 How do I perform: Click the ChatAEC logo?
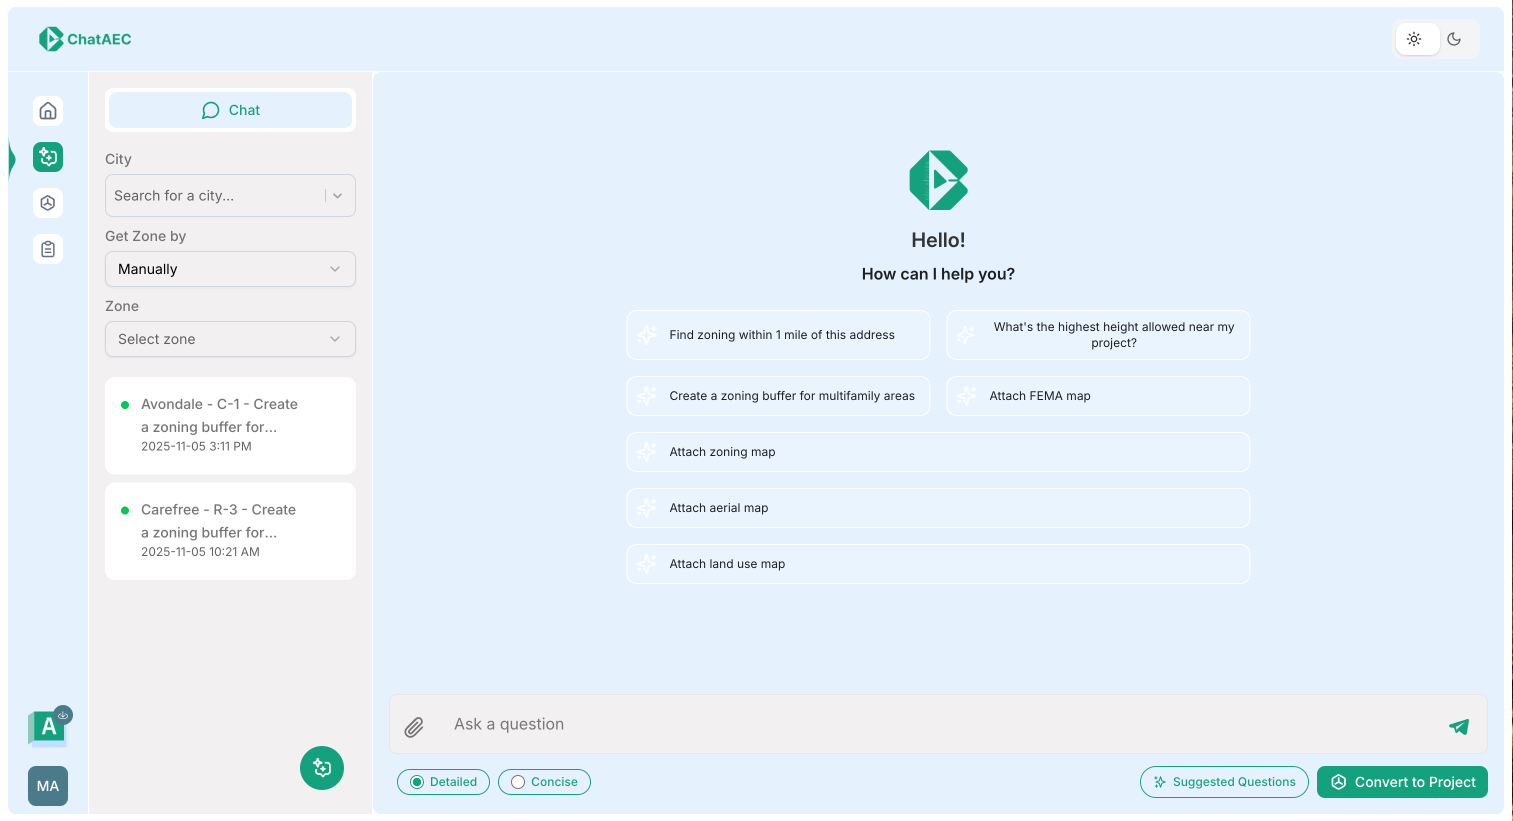[x=84, y=38]
